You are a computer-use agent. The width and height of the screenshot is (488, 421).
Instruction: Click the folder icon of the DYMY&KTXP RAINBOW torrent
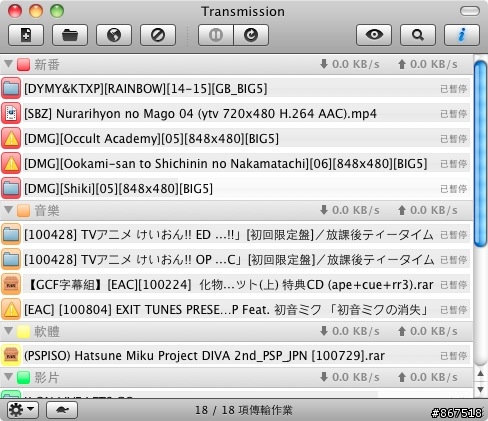(x=11, y=88)
